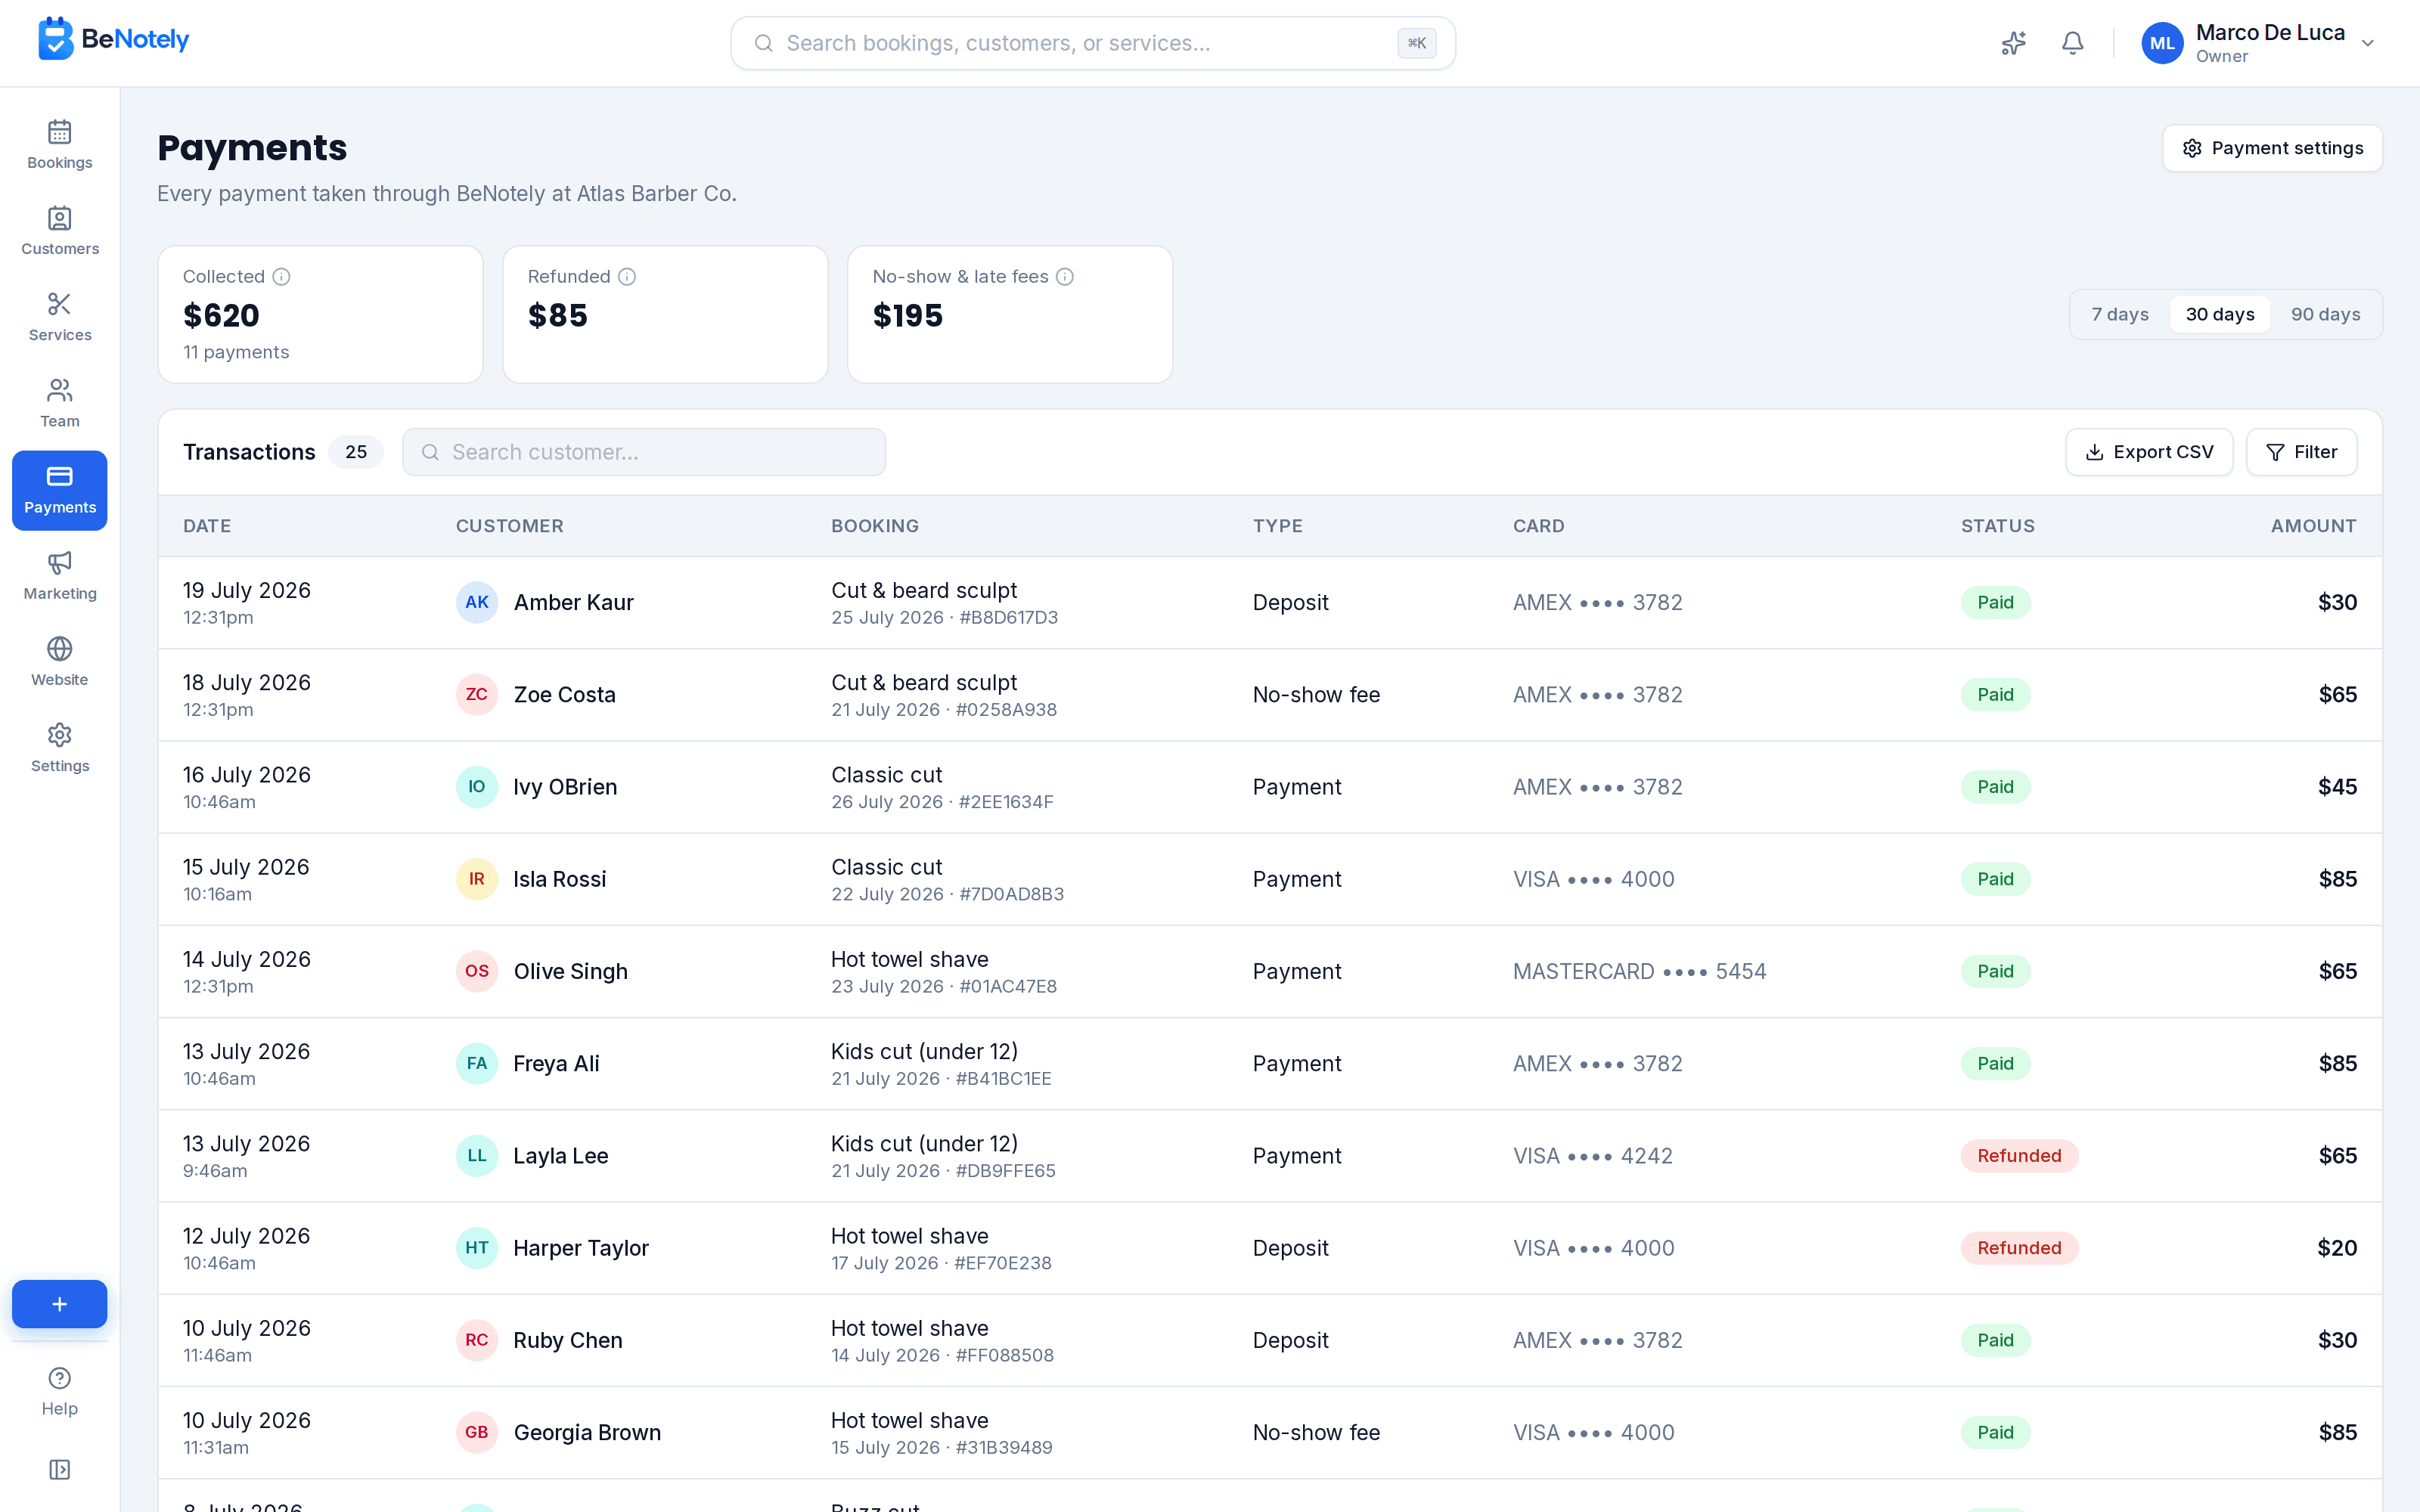Open booking #B8D617D3 Cut & beard sculpt

coord(944,603)
